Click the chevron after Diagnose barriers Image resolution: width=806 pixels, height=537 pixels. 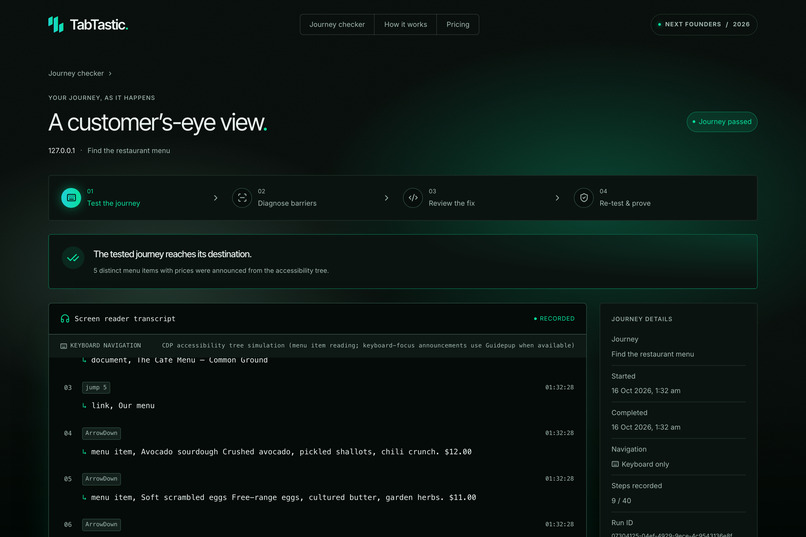387,198
